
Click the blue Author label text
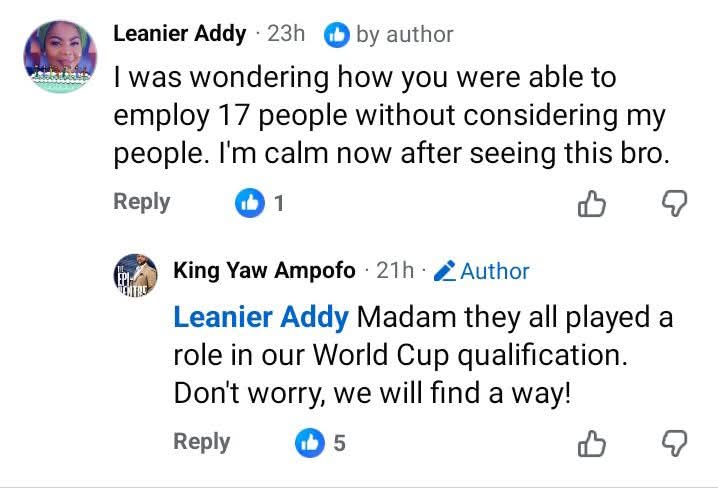pyautogui.click(x=494, y=271)
